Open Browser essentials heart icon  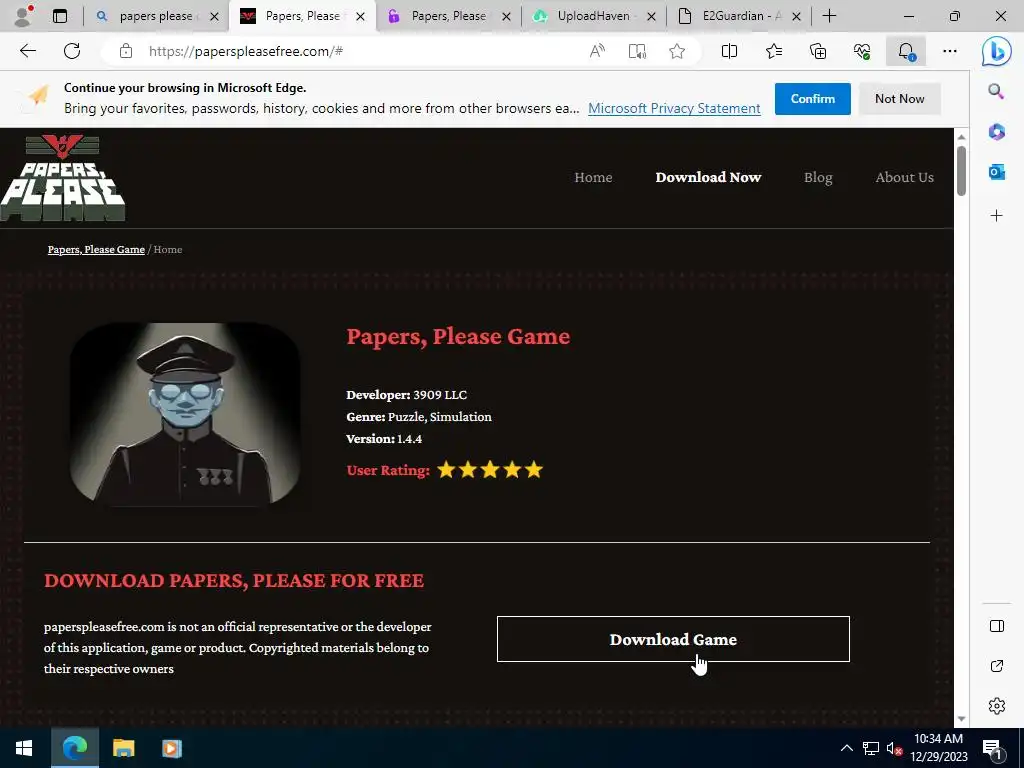tap(862, 51)
